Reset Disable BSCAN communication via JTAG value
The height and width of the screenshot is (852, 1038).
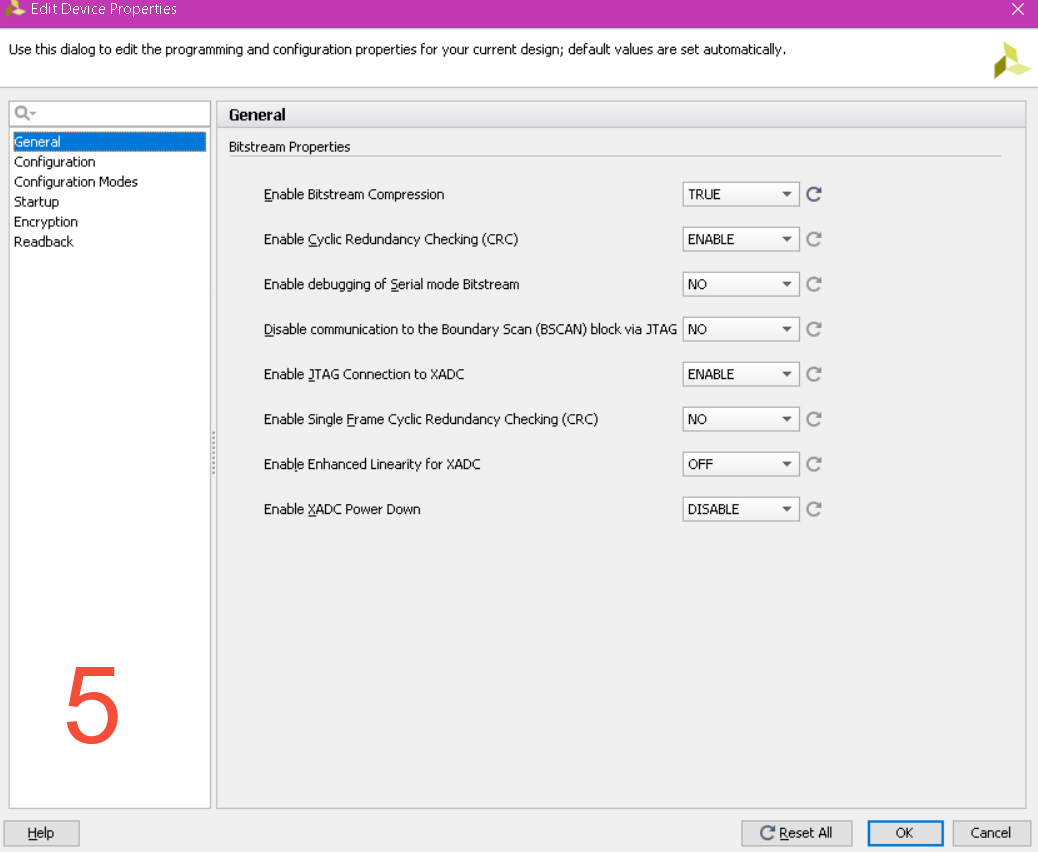(x=814, y=329)
